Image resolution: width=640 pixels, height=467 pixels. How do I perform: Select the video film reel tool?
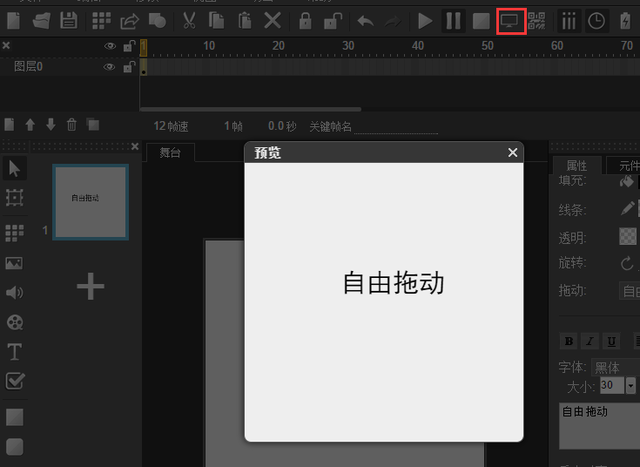[14, 322]
